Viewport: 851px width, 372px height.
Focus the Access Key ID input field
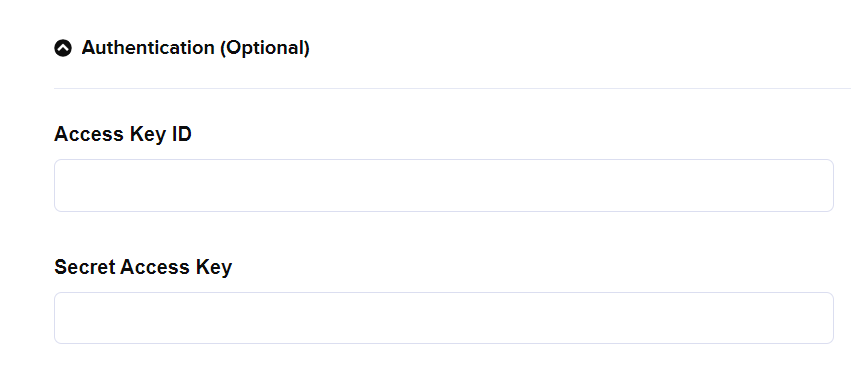pos(443,185)
